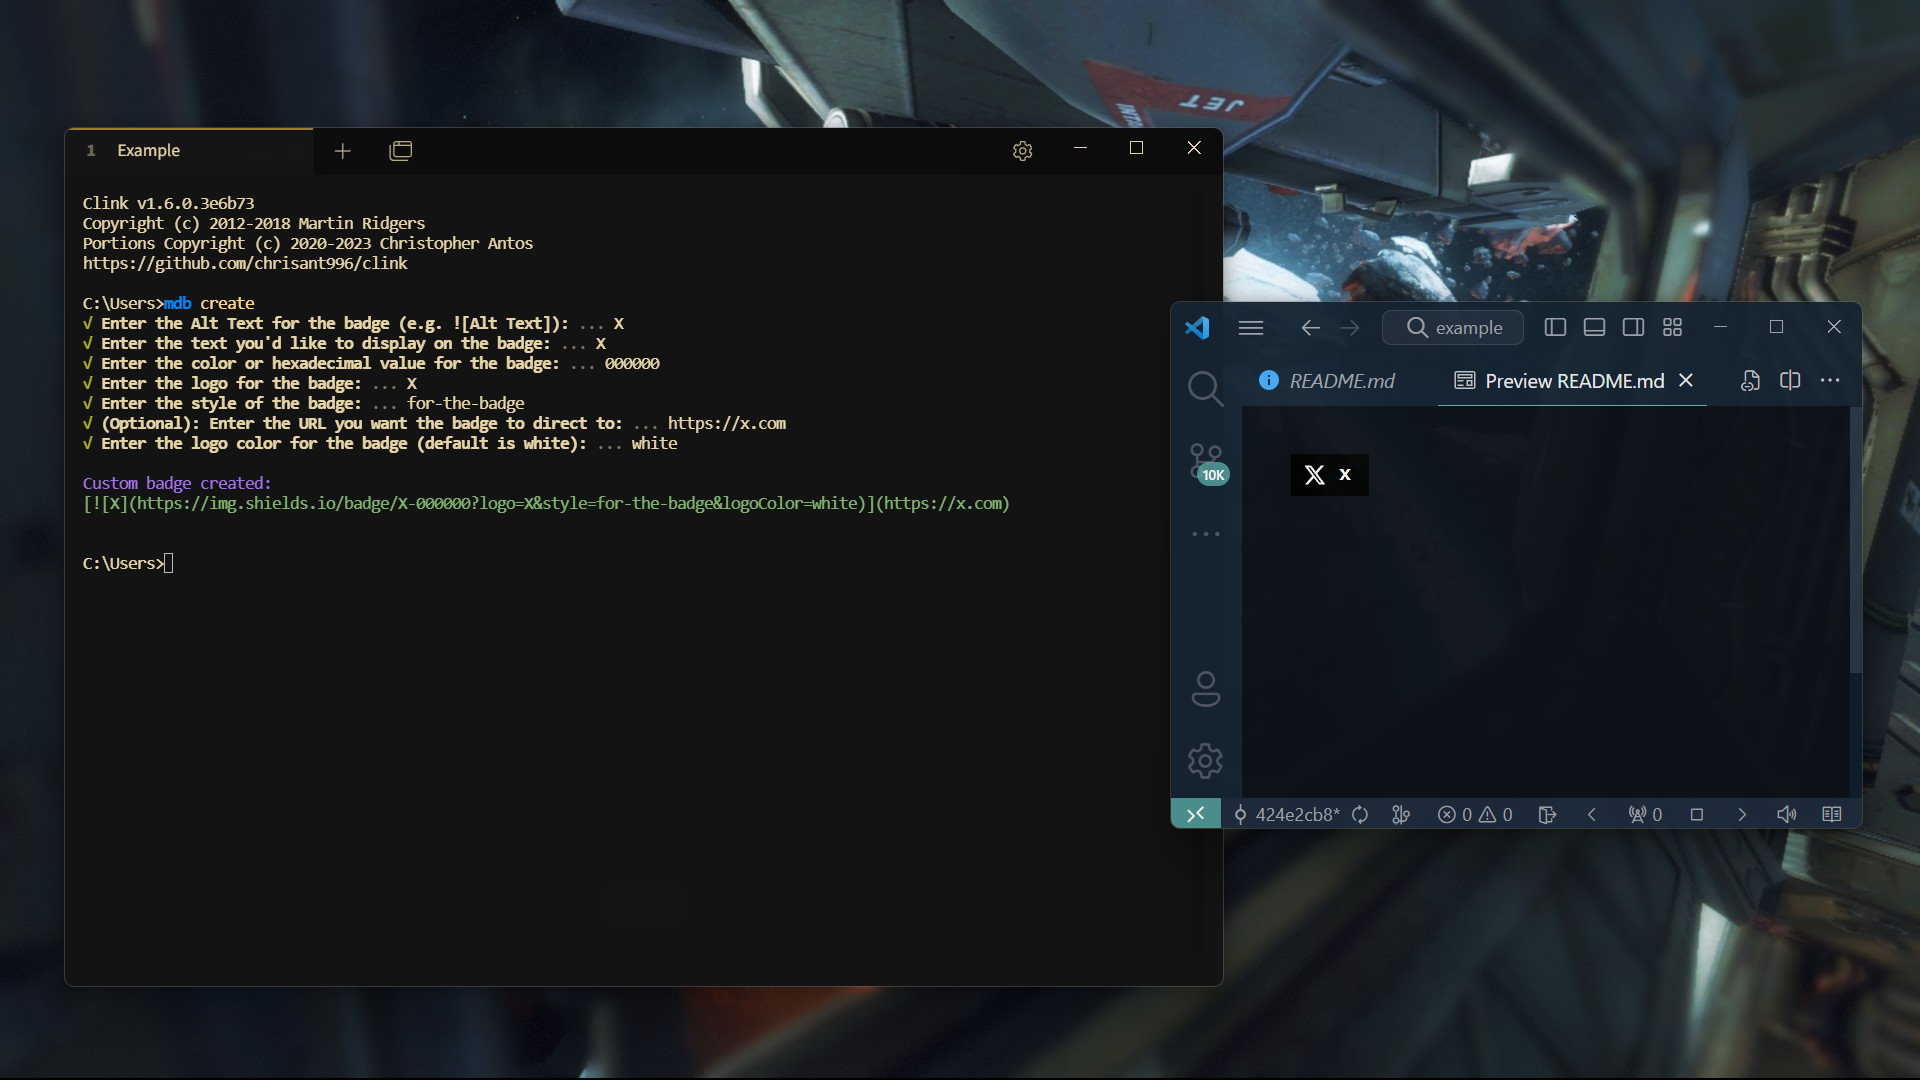The image size is (1920, 1080).
Task: Open the git graph status bar icon
Action: [1401, 814]
